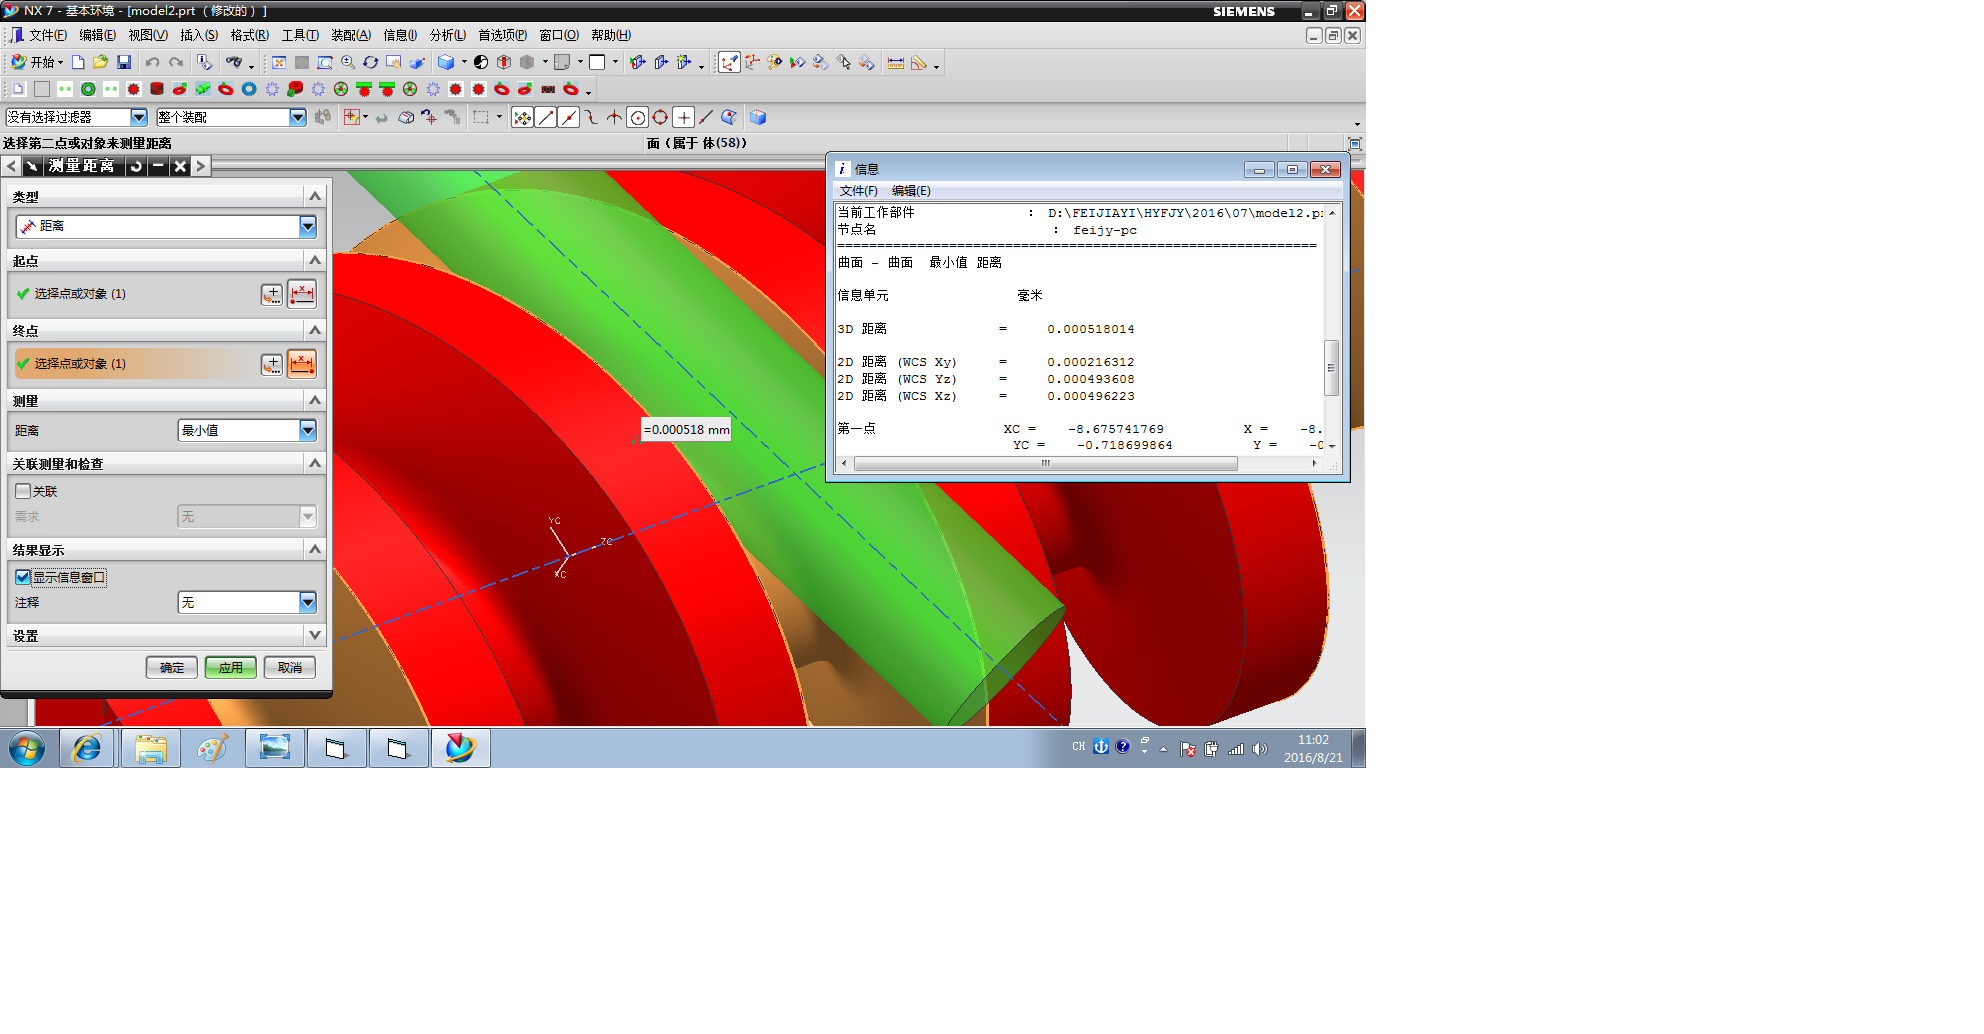This screenshot has height=1034, width=1984.
Task: Click the reset dialog arrow in title
Action: 136,166
